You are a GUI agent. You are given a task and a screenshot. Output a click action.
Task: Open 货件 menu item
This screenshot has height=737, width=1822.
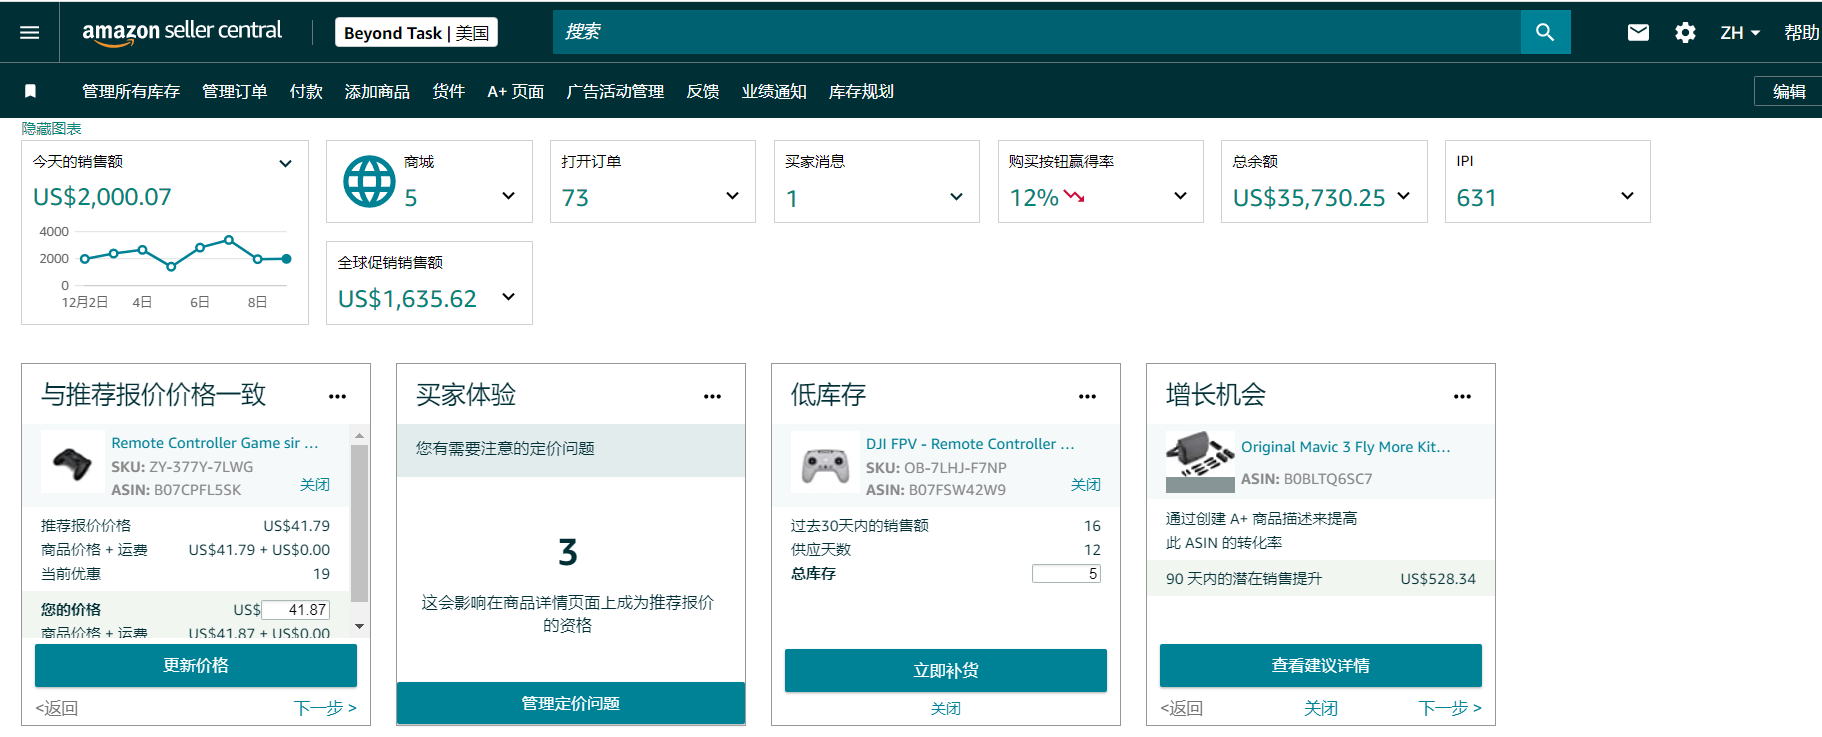(449, 91)
